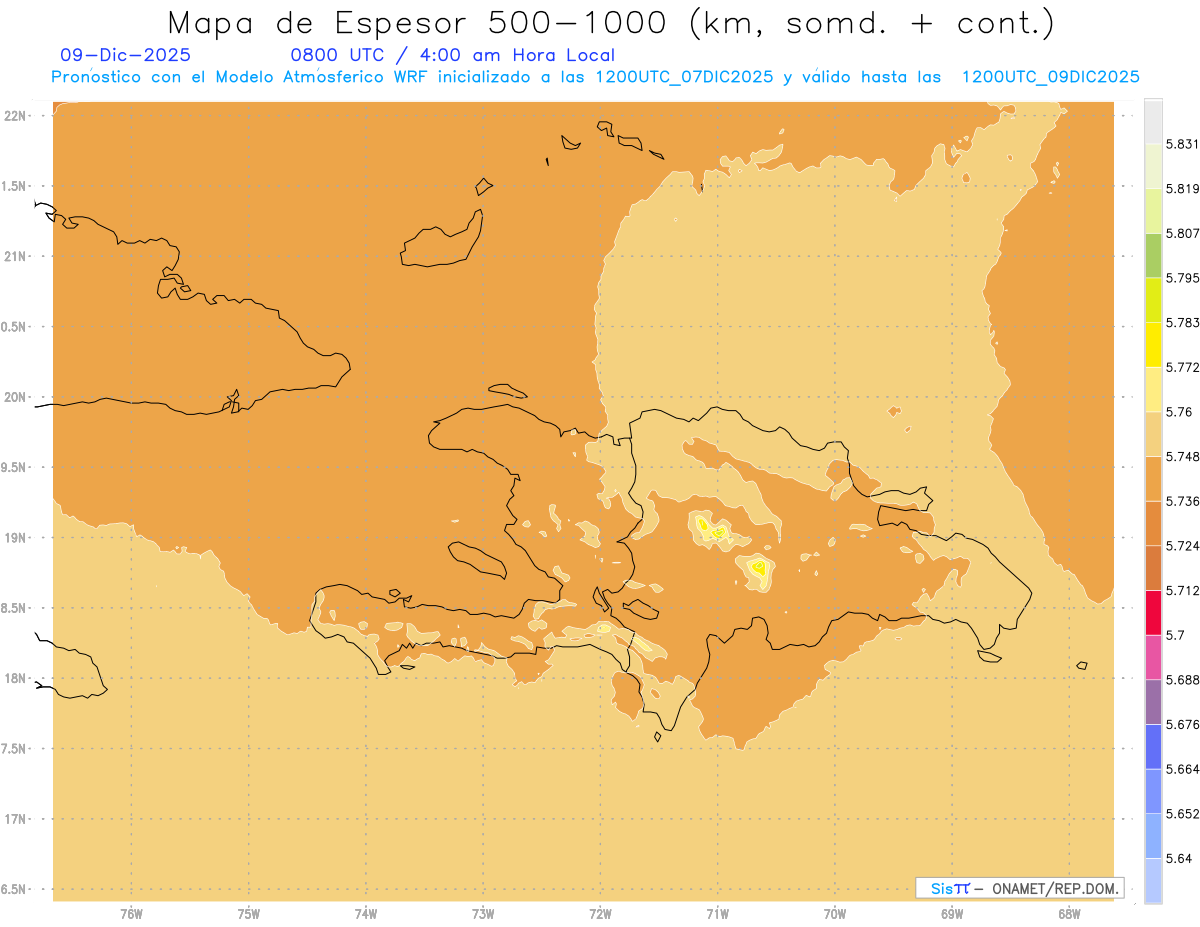The image size is (1200, 927).
Task: Select the date label '09-Dic-2025'
Action: click(x=125, y=56)
